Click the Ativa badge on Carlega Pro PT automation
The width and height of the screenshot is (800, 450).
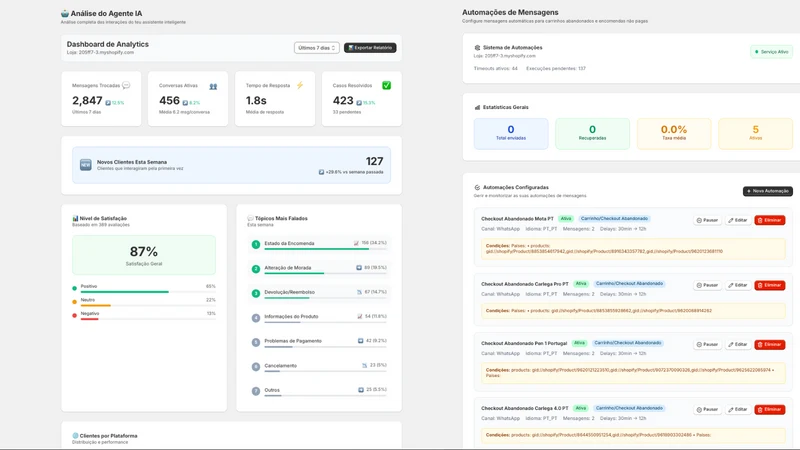(581, 284)
